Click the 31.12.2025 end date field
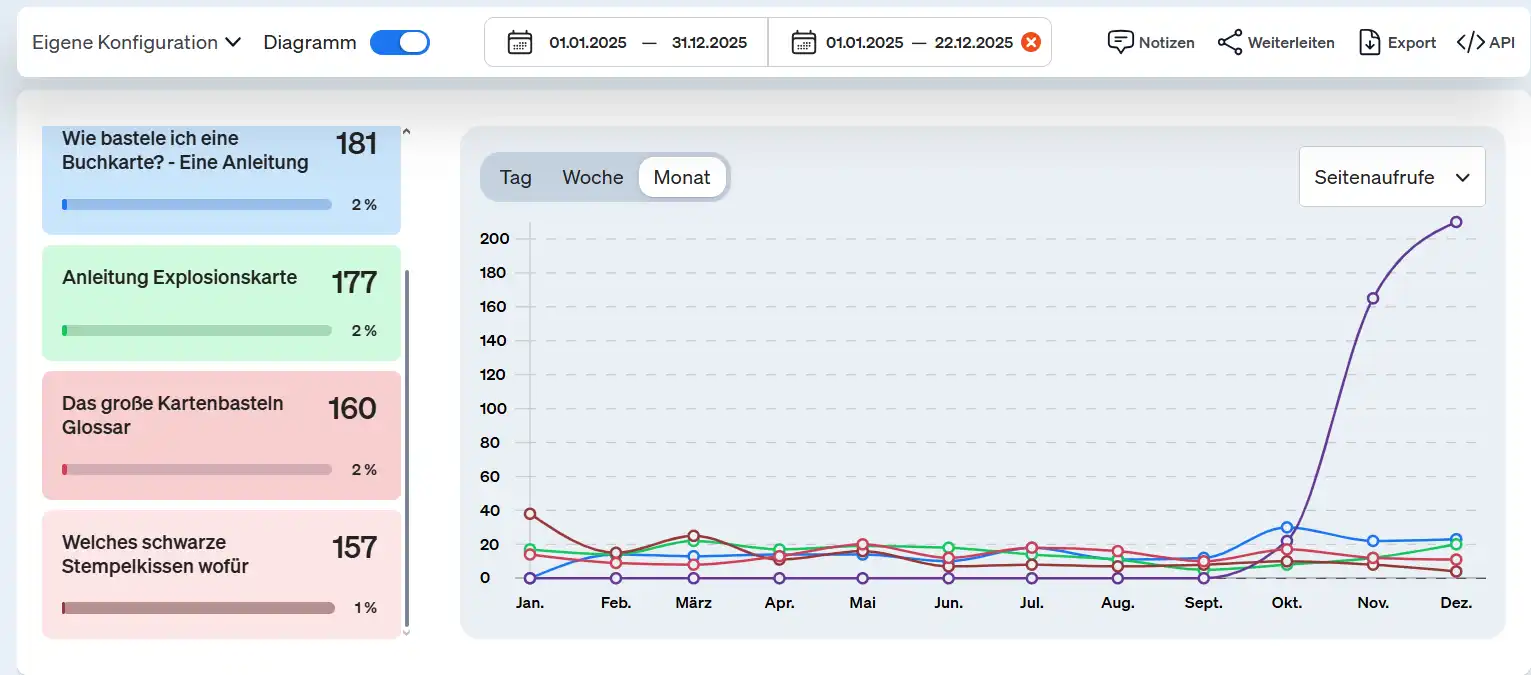Viewport: 1531px width, 675px height. pos(709,42)
